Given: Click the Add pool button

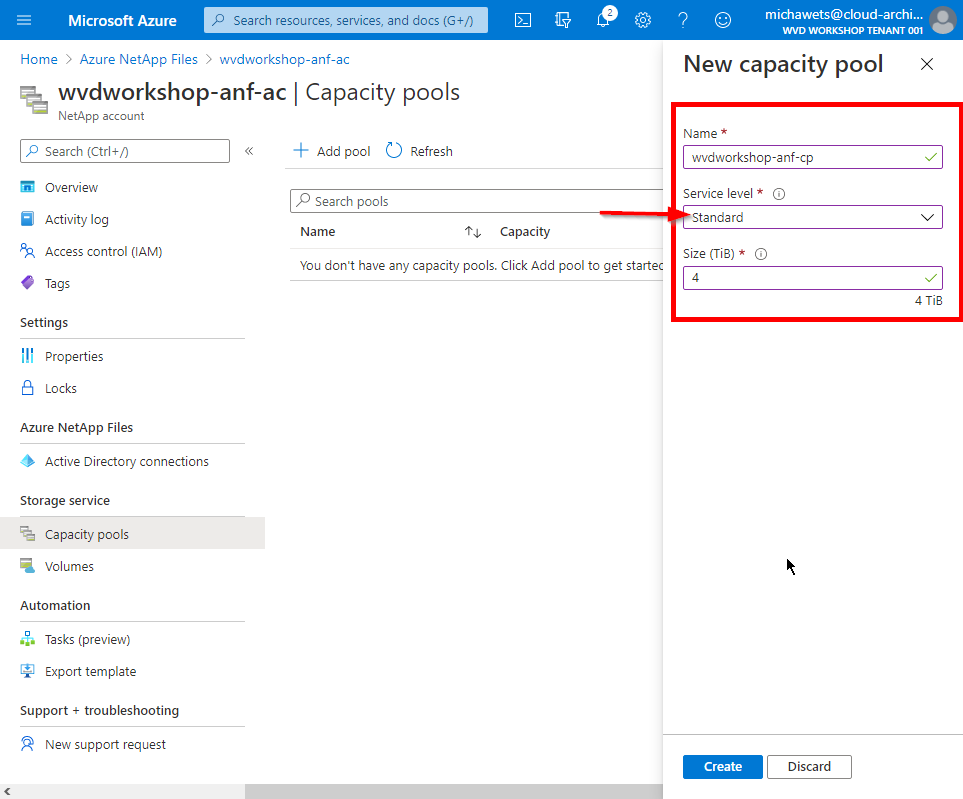Looking at the screenshot, I should (332, 151).
